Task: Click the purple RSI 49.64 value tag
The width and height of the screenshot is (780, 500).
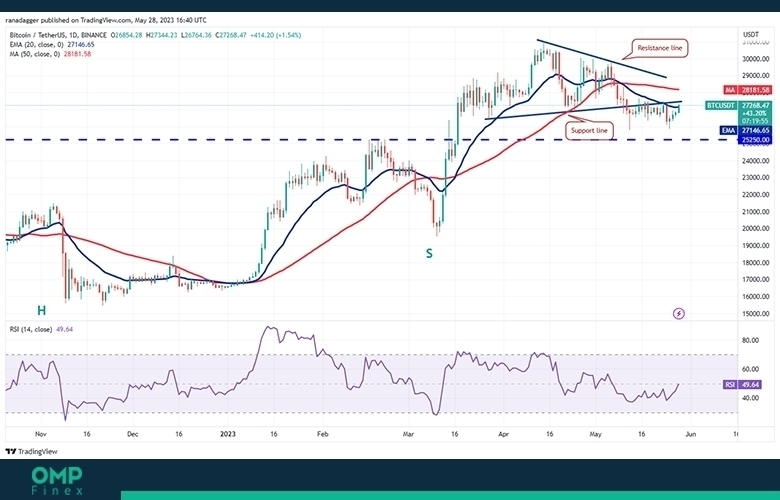Action: click(743, 385)
